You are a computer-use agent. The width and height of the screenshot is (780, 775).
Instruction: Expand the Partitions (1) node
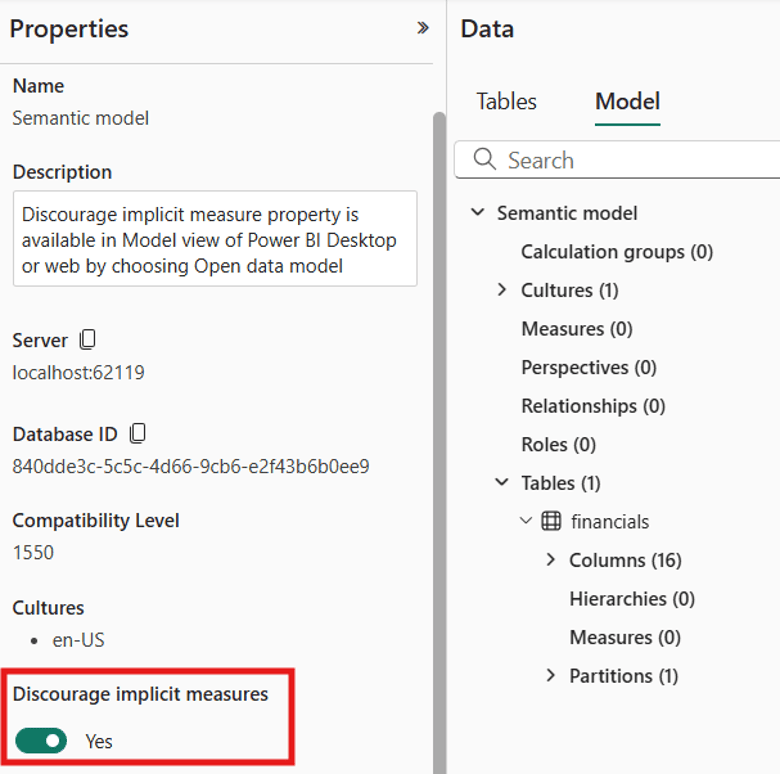[x=550, y=676]
